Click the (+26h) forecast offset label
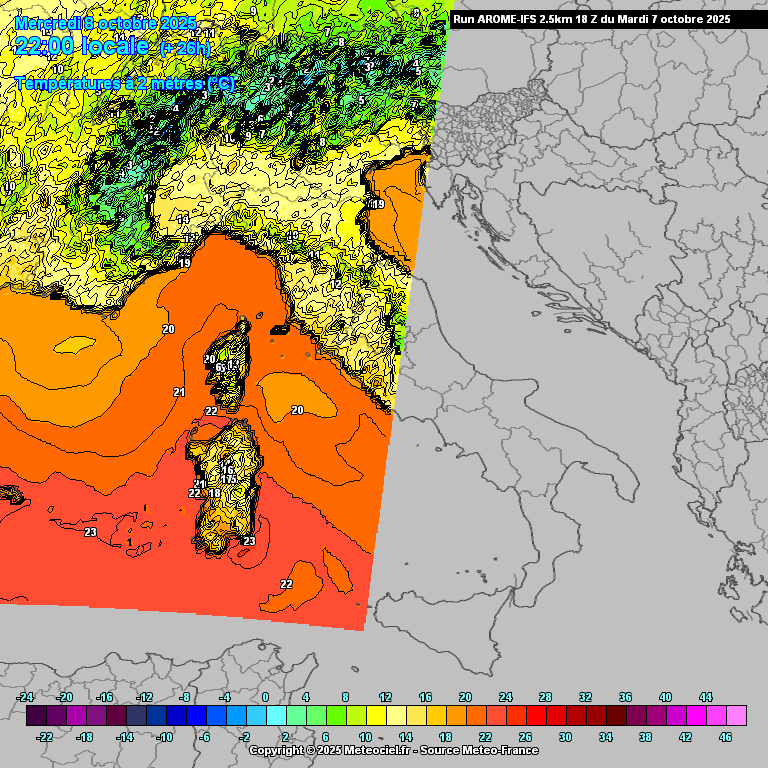The width and height of the screenshot is (768, 768). pos(188,47)
